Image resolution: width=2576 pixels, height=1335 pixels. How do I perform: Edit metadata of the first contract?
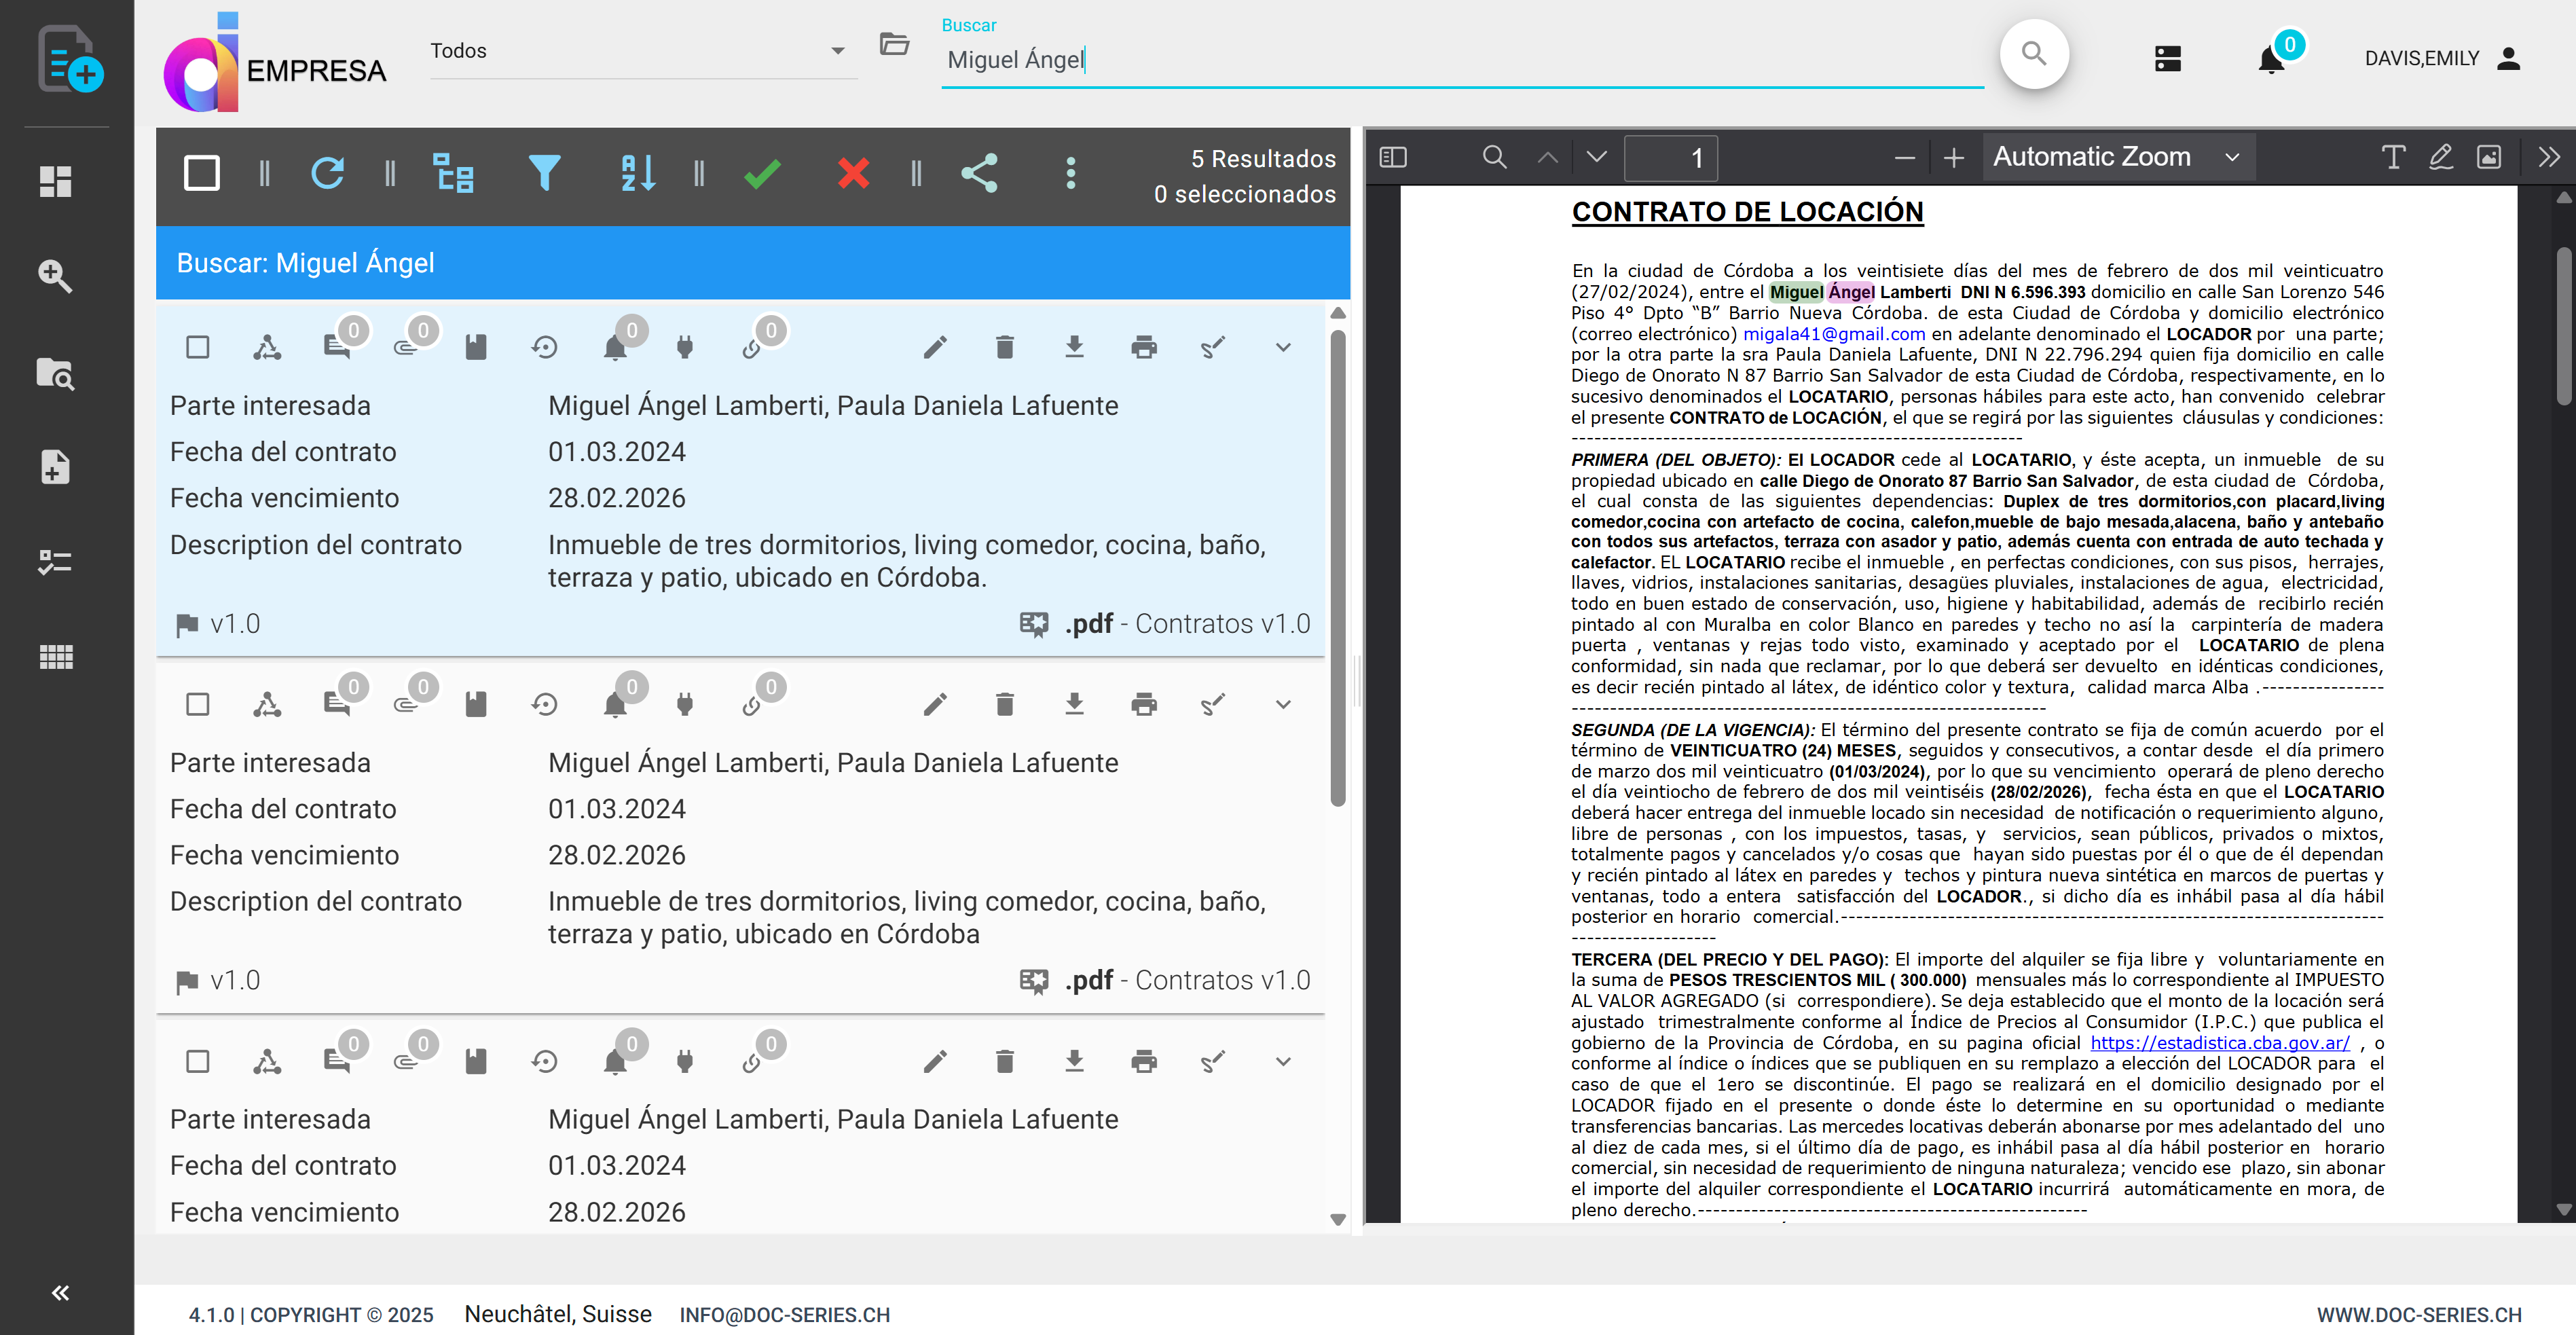(934, 347)
